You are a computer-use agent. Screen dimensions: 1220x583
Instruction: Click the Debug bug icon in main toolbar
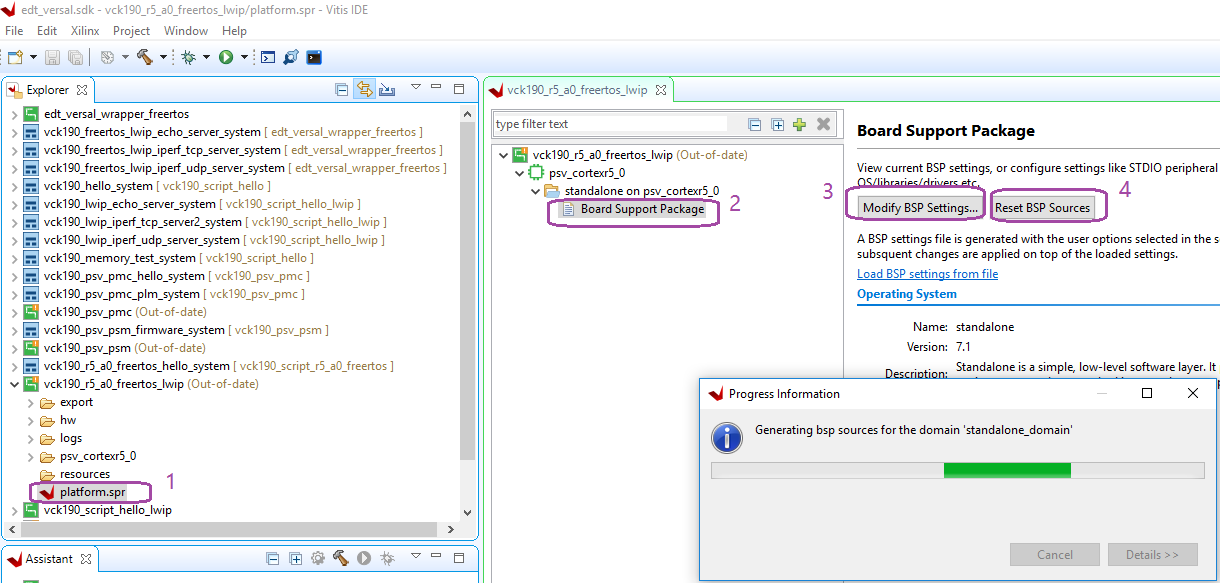click(188, 58)
